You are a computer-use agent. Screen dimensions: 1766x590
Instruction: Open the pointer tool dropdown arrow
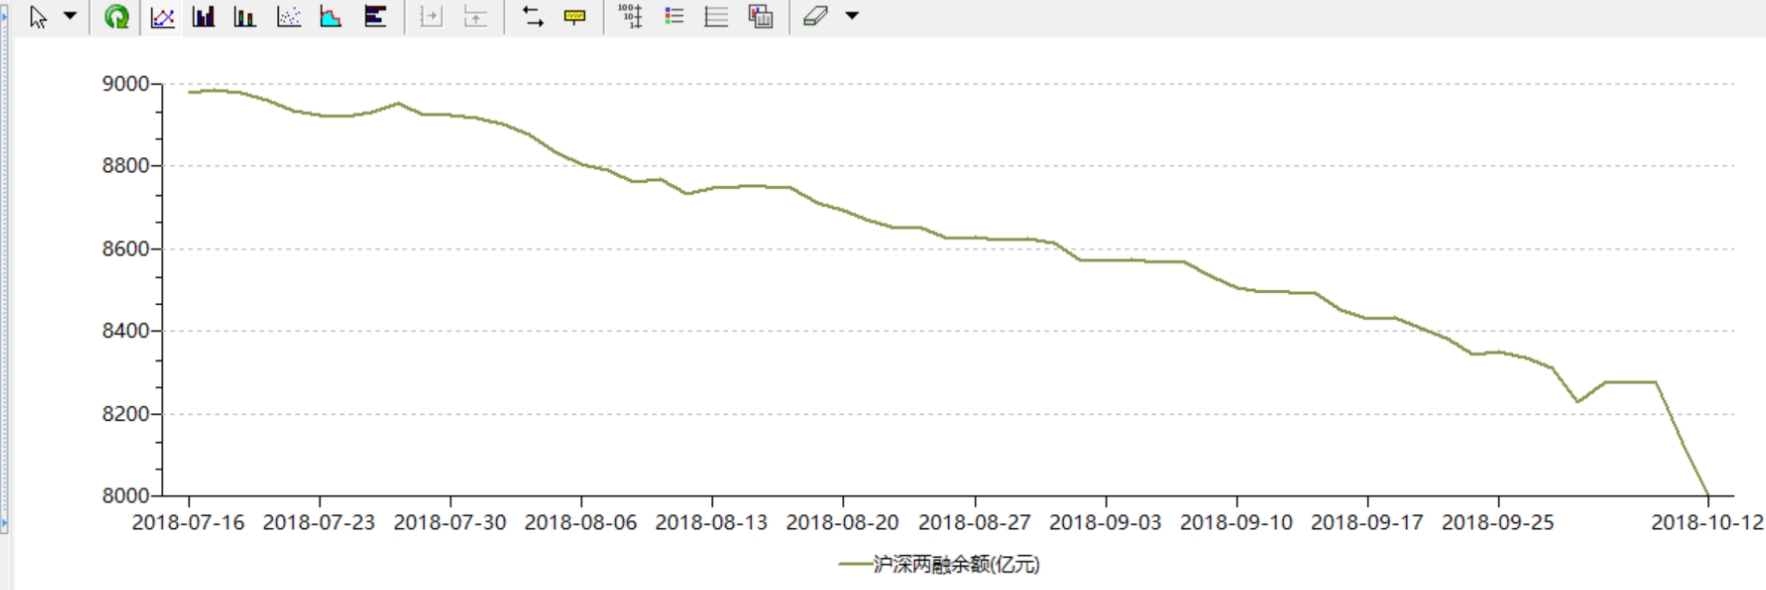pyautogui.click(x=70, y=16)
